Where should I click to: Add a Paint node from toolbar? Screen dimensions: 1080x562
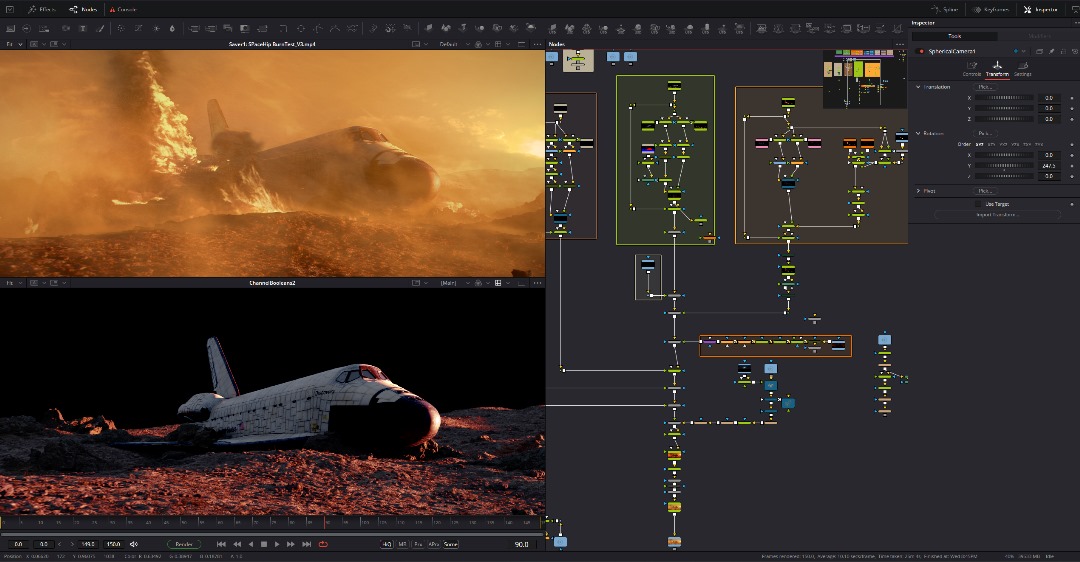pos(101,28)
